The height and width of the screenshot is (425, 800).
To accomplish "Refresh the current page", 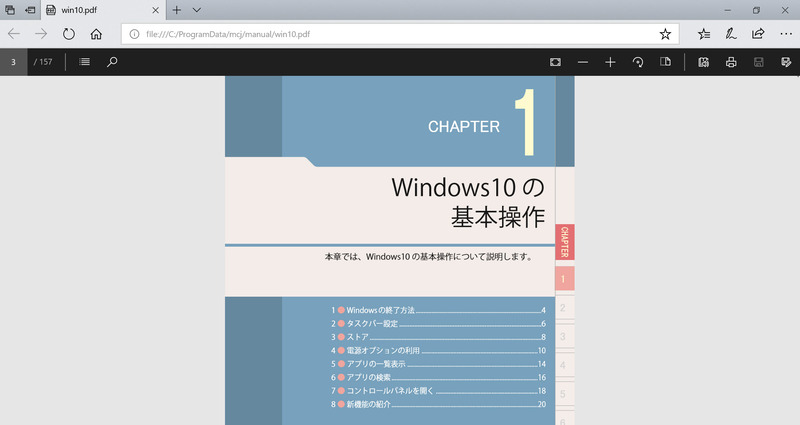I will pos(68,34).
